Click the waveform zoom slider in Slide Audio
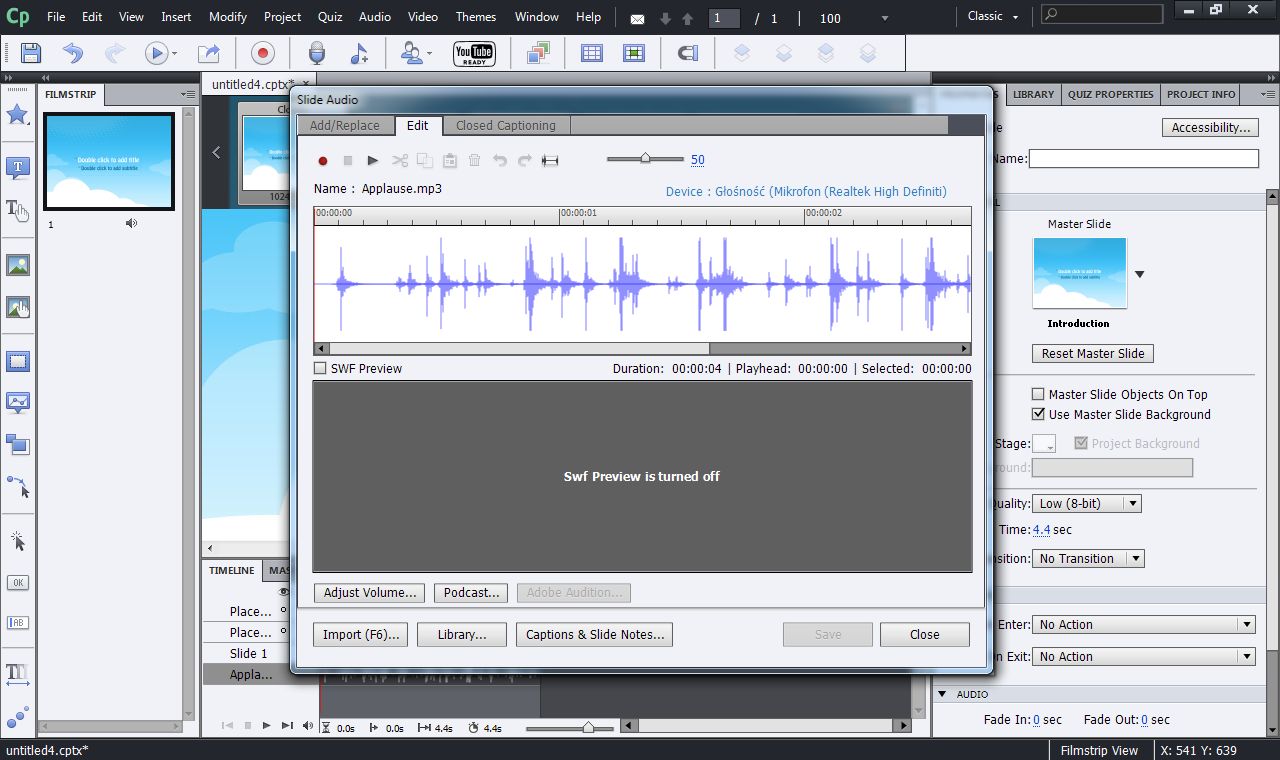Image resolution: width=1280 pixels, height=760 pixels. [x=645, y=158]
